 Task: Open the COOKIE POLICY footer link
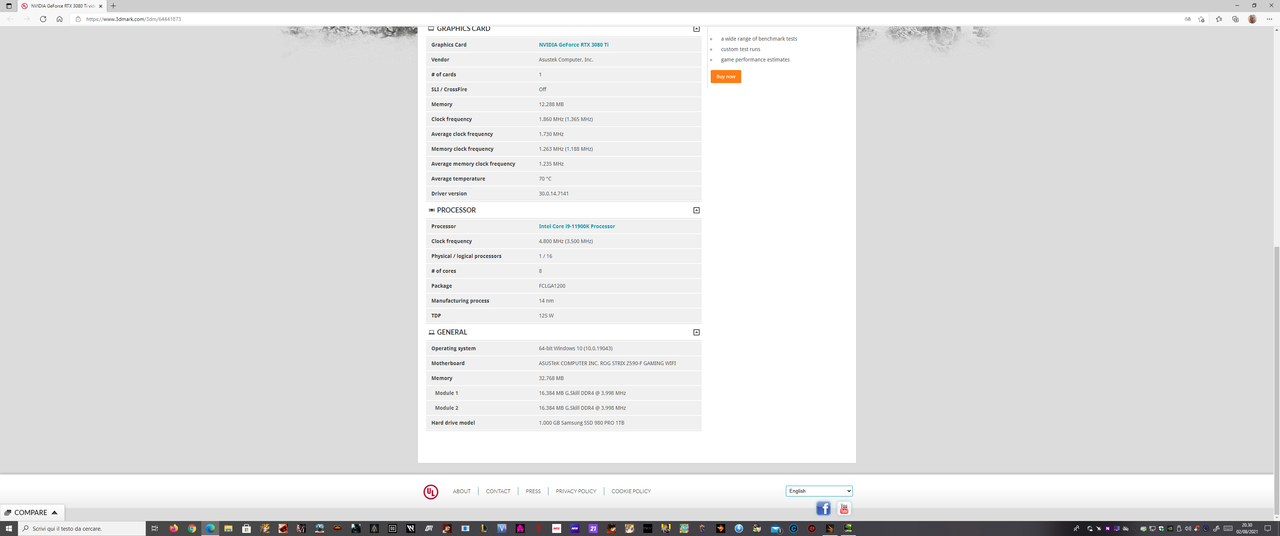[631, 491]
